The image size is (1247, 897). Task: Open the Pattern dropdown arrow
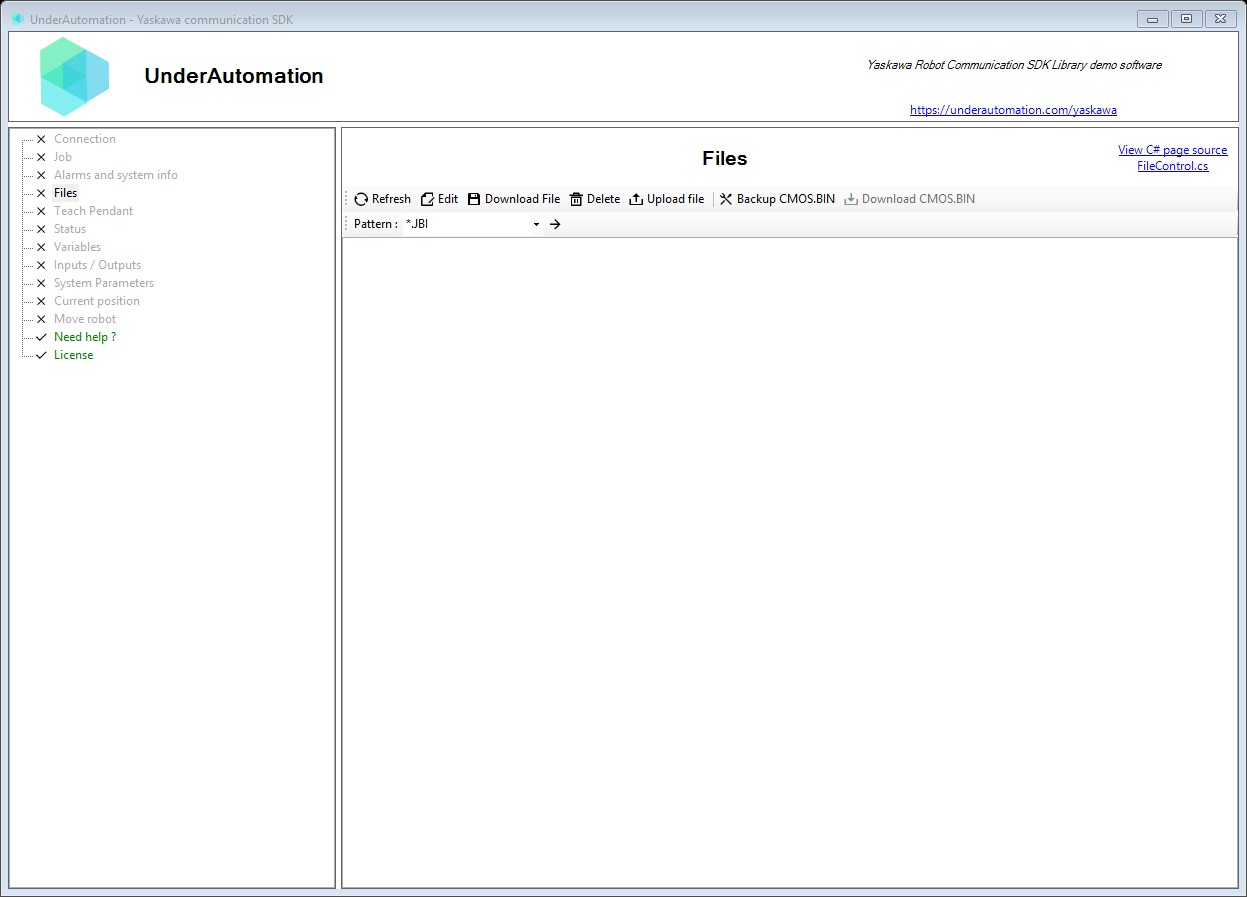point(536,224)
